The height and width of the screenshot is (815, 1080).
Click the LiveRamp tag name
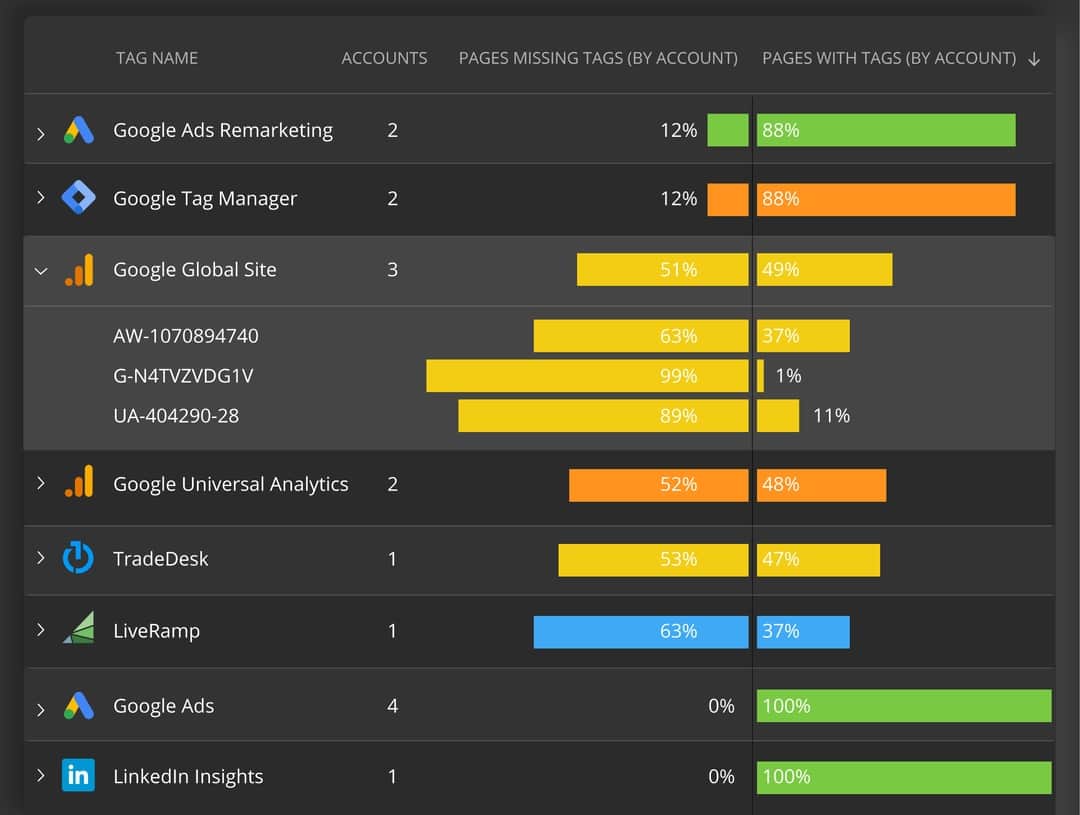pyautogui.click(x=156, y=630)
